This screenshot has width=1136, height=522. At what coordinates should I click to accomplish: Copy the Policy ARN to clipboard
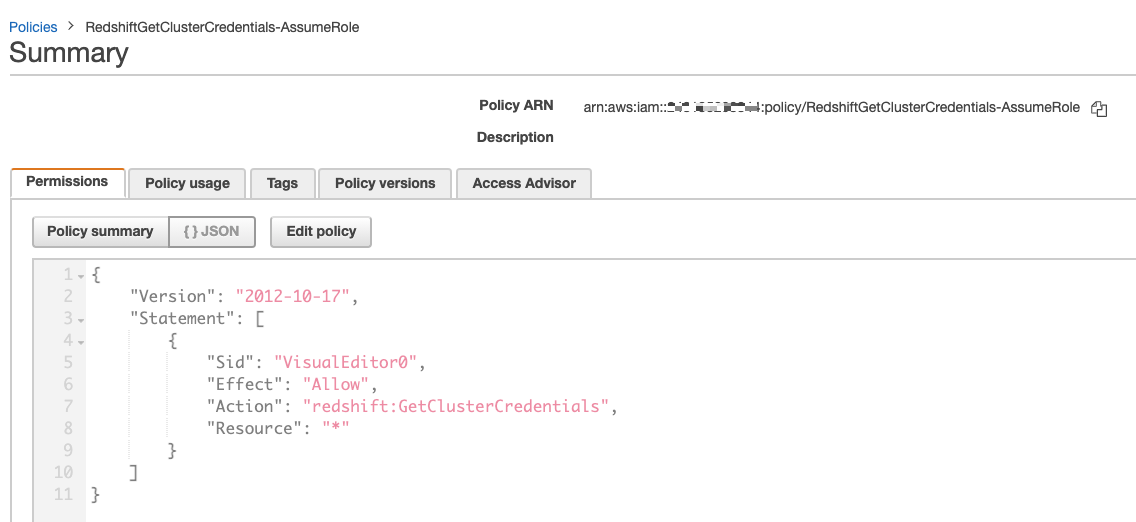tap(1099, 109)
